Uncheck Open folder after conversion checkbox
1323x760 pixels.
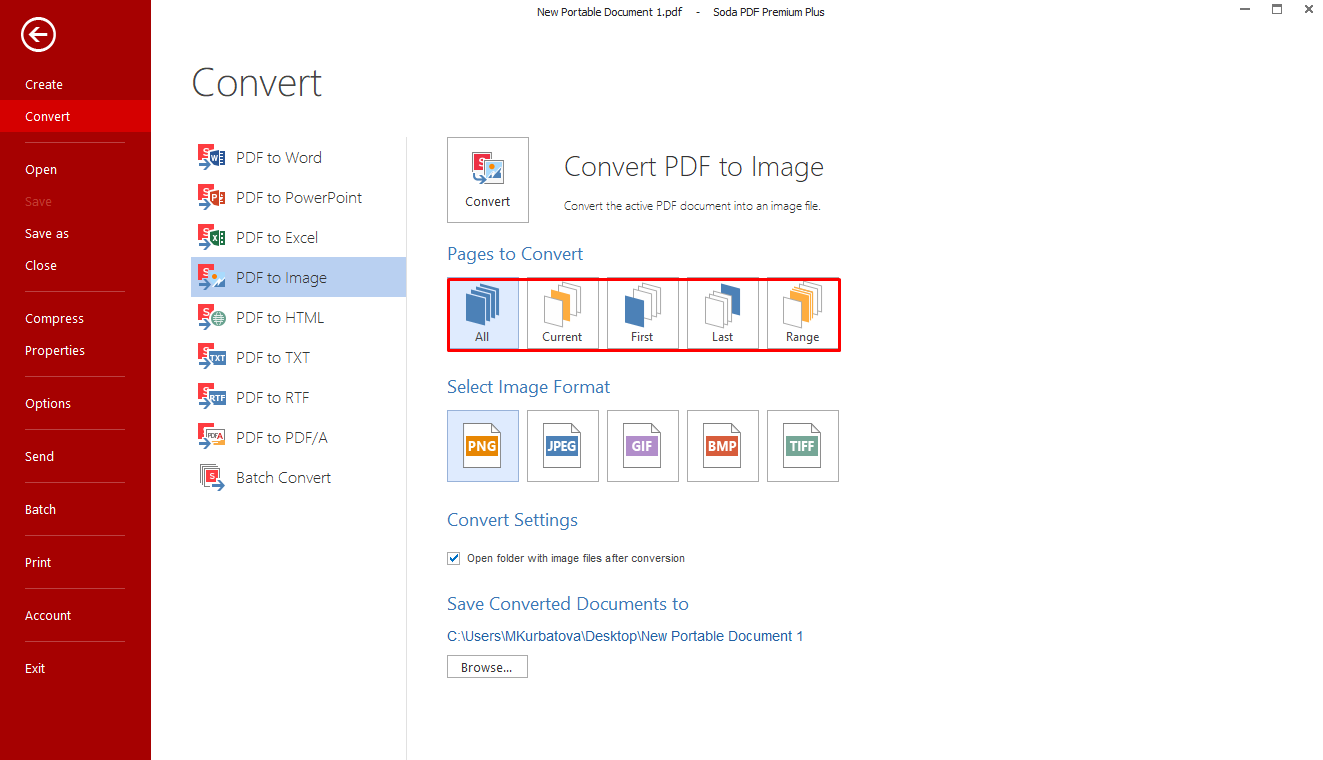pos(454,558)
